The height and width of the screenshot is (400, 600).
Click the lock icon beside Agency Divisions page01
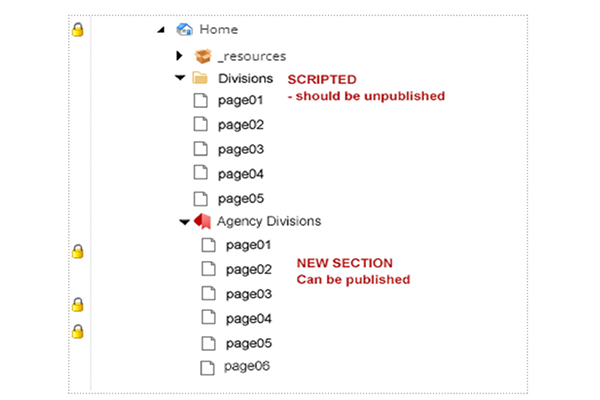click(x=78, y=251)
